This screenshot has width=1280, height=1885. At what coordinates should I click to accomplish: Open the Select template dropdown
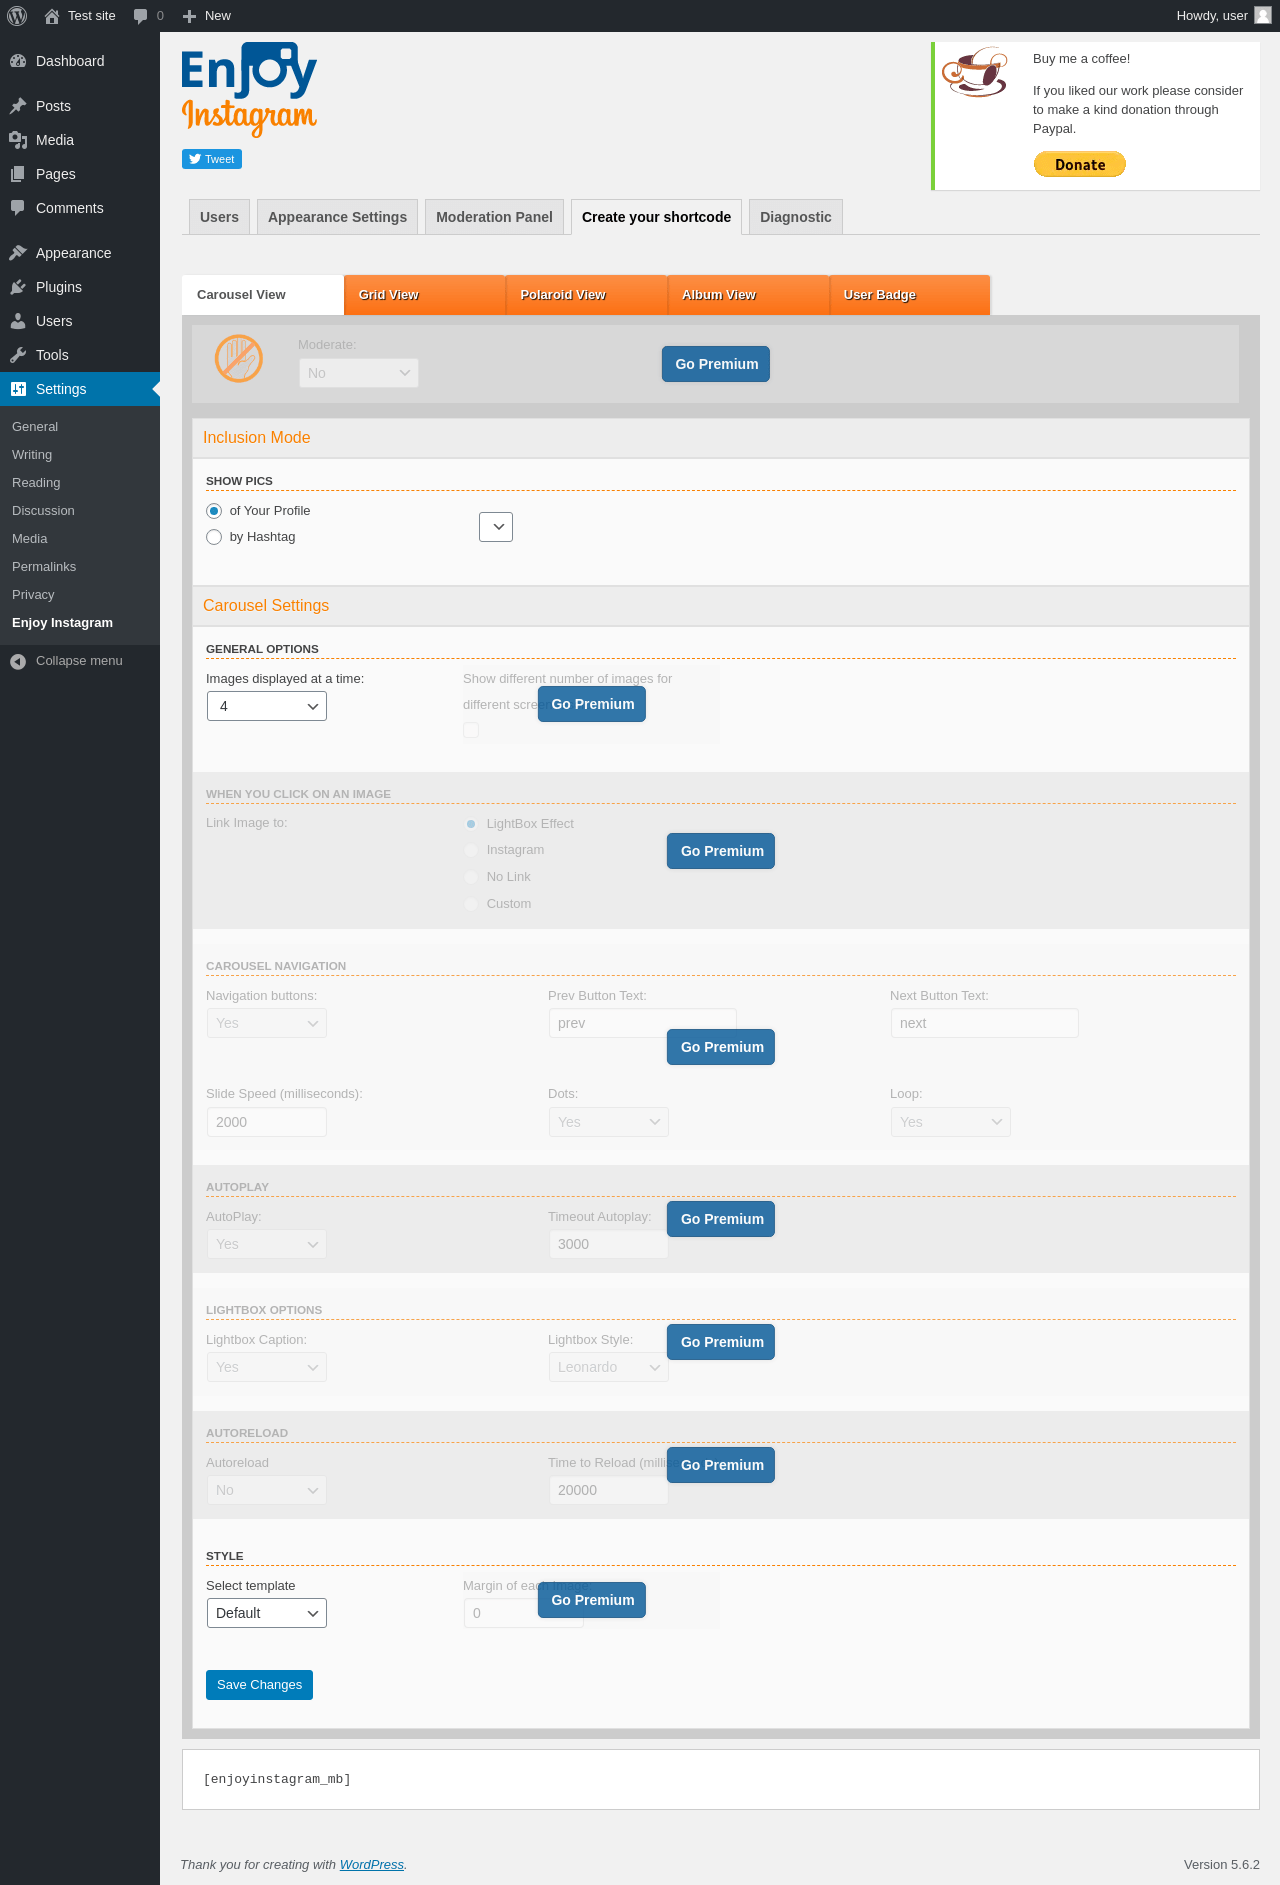[x=267, y=1613]
